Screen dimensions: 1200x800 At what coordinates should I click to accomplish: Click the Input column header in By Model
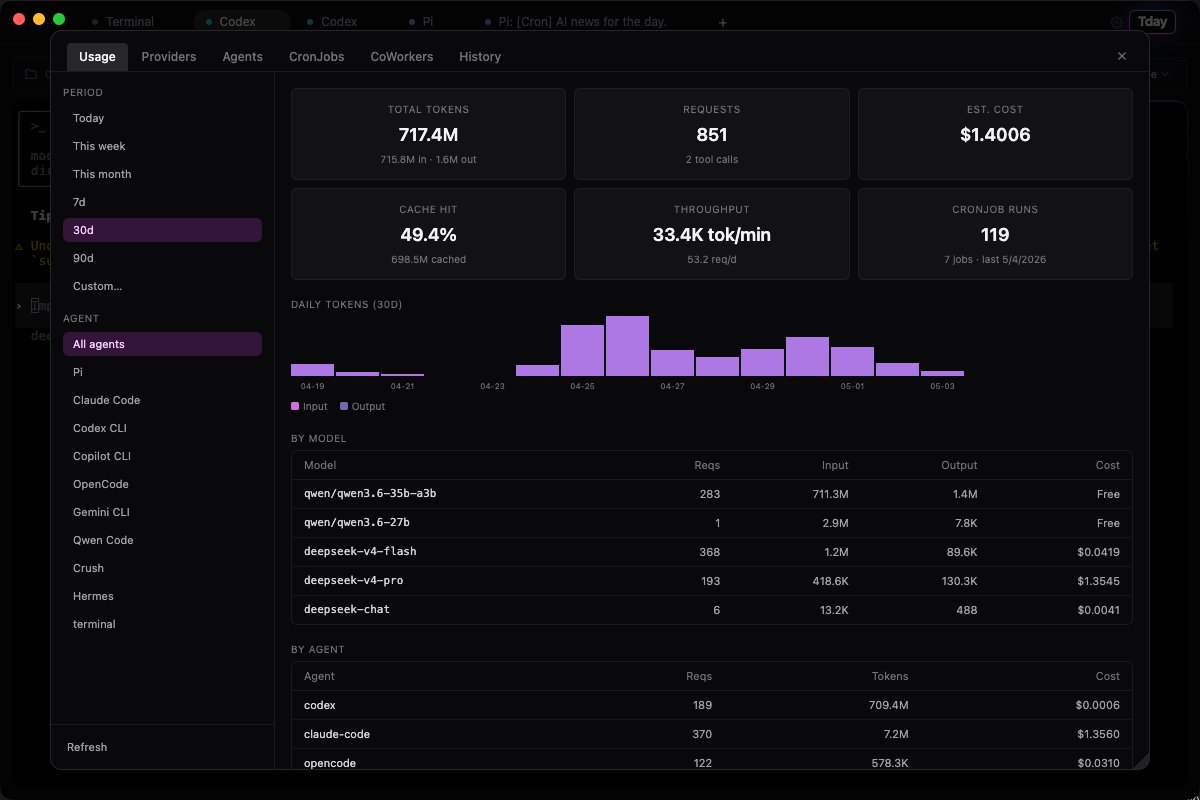(835, 465)
